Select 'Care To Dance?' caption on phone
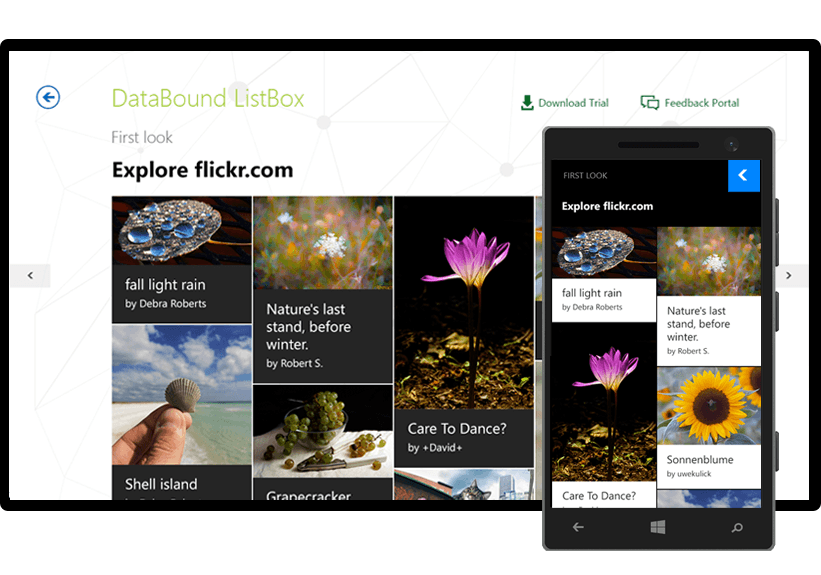 pos(598,496)
